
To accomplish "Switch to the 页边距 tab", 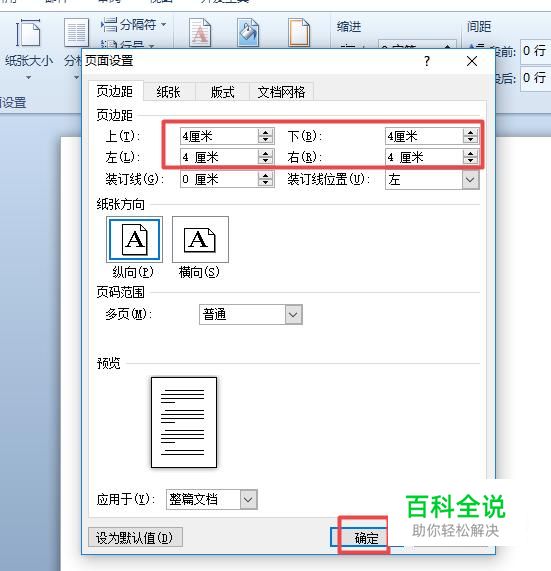I will [115, 91].
